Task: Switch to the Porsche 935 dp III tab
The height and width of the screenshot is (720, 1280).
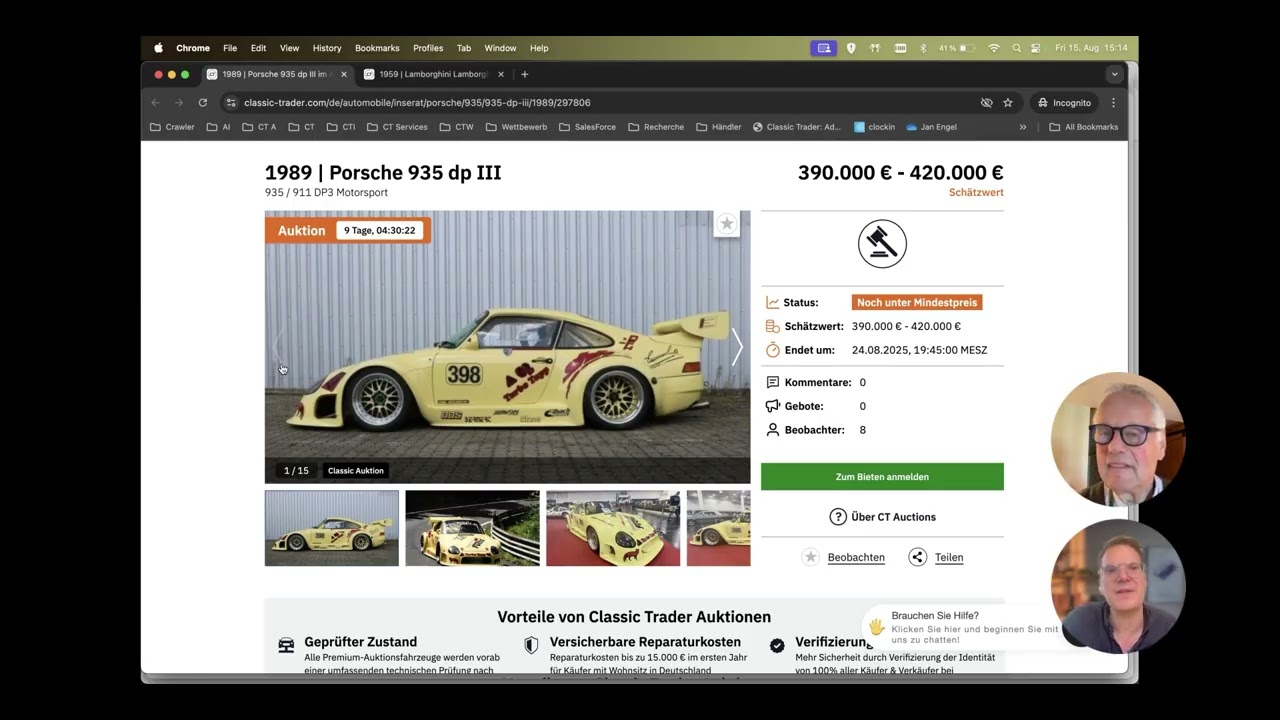Action: pyautogui.click(x=277, y=74)
